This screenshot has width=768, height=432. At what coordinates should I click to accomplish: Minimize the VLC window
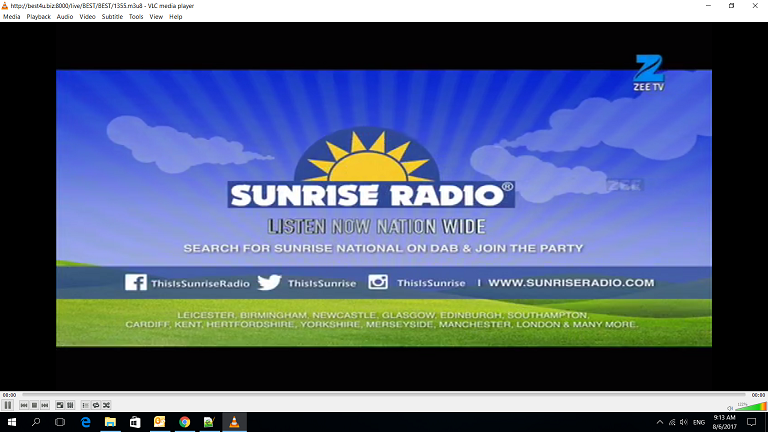point(708,6)
